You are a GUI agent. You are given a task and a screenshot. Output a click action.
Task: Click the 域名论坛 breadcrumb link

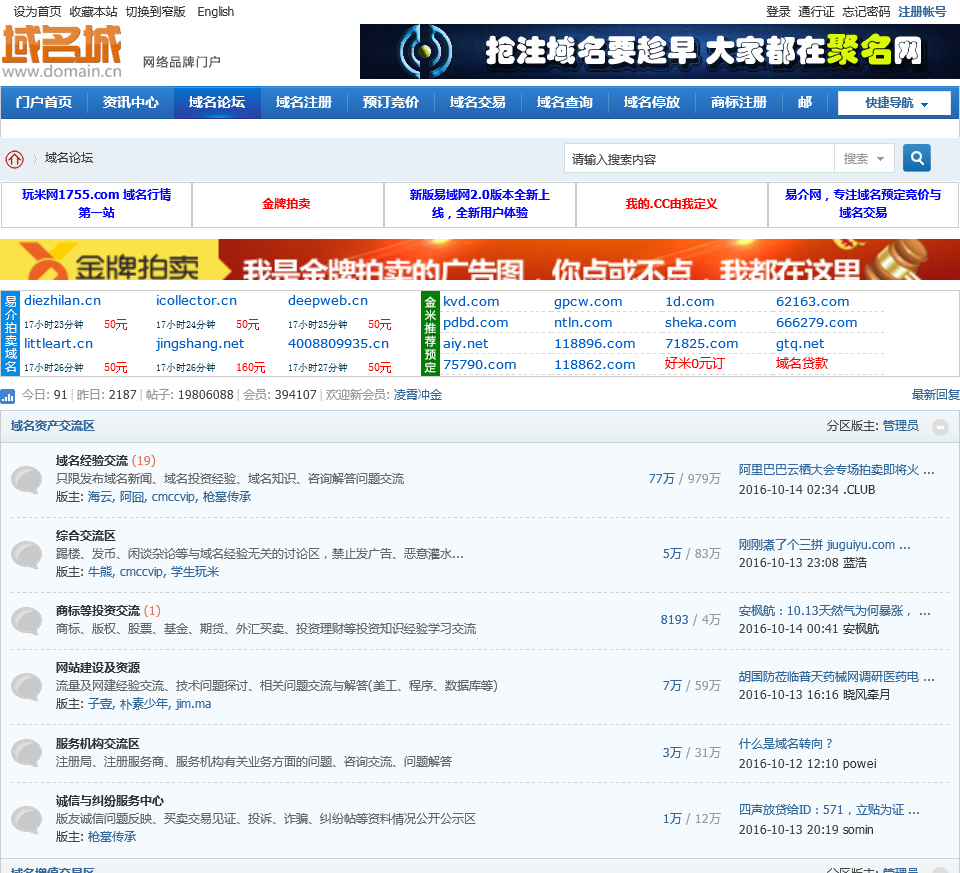(69, 158)
